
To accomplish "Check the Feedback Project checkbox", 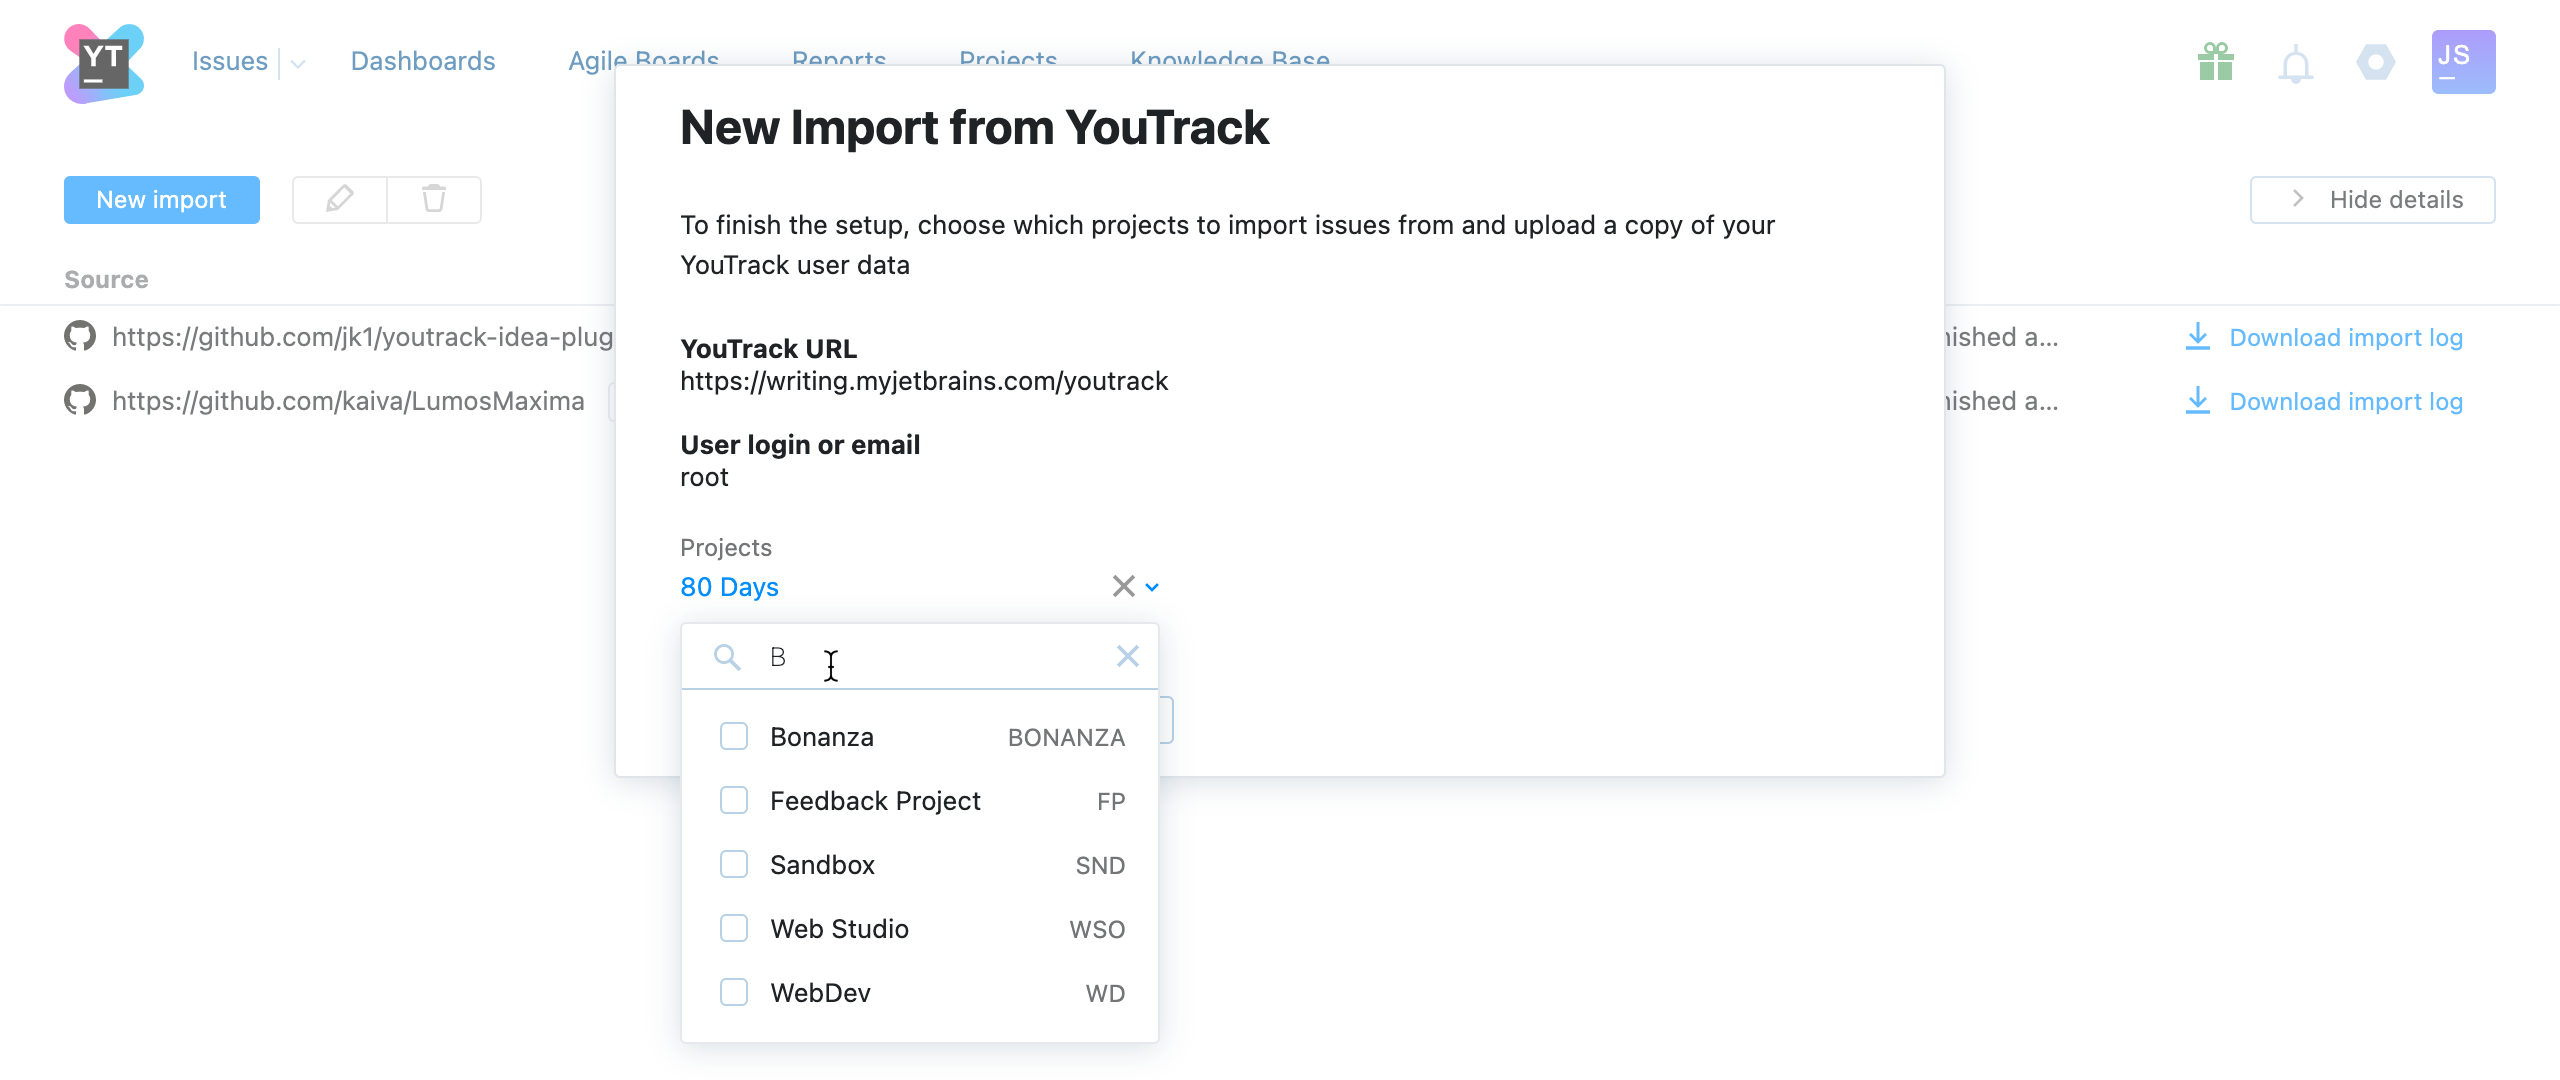I will tap(734, 801).
